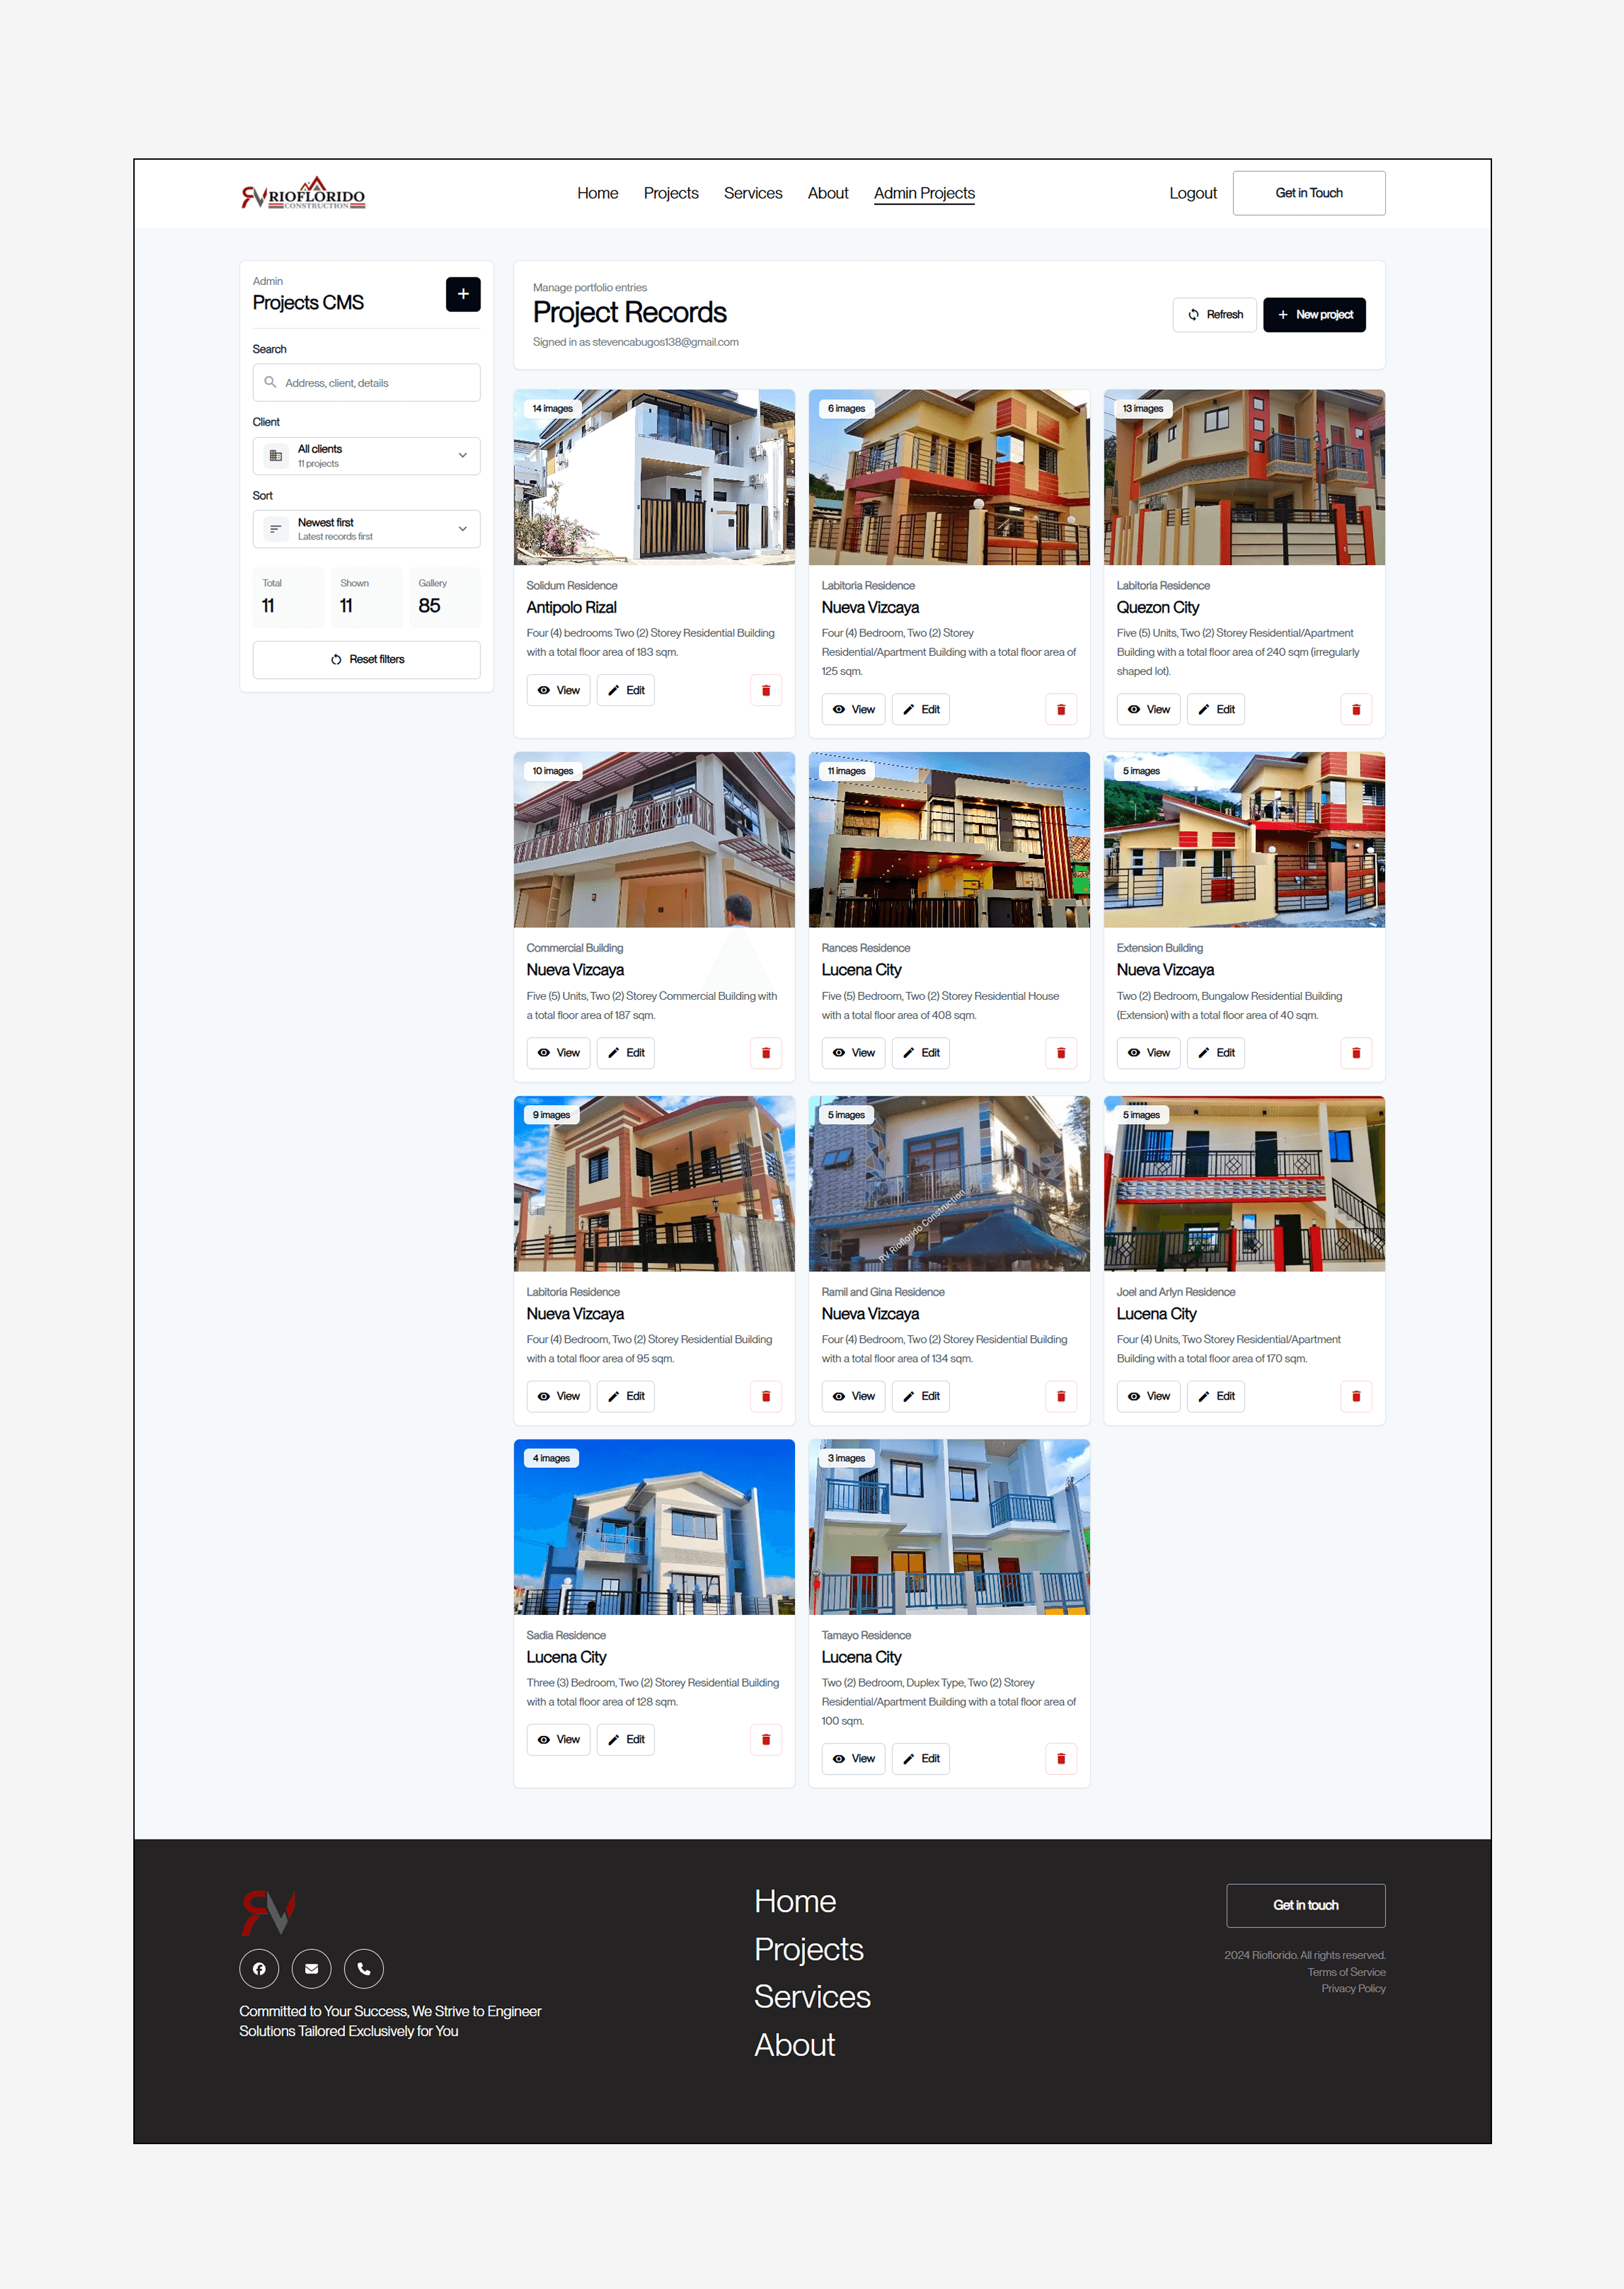
Task: Go to Services in top navigation
Action: (753, 193)
